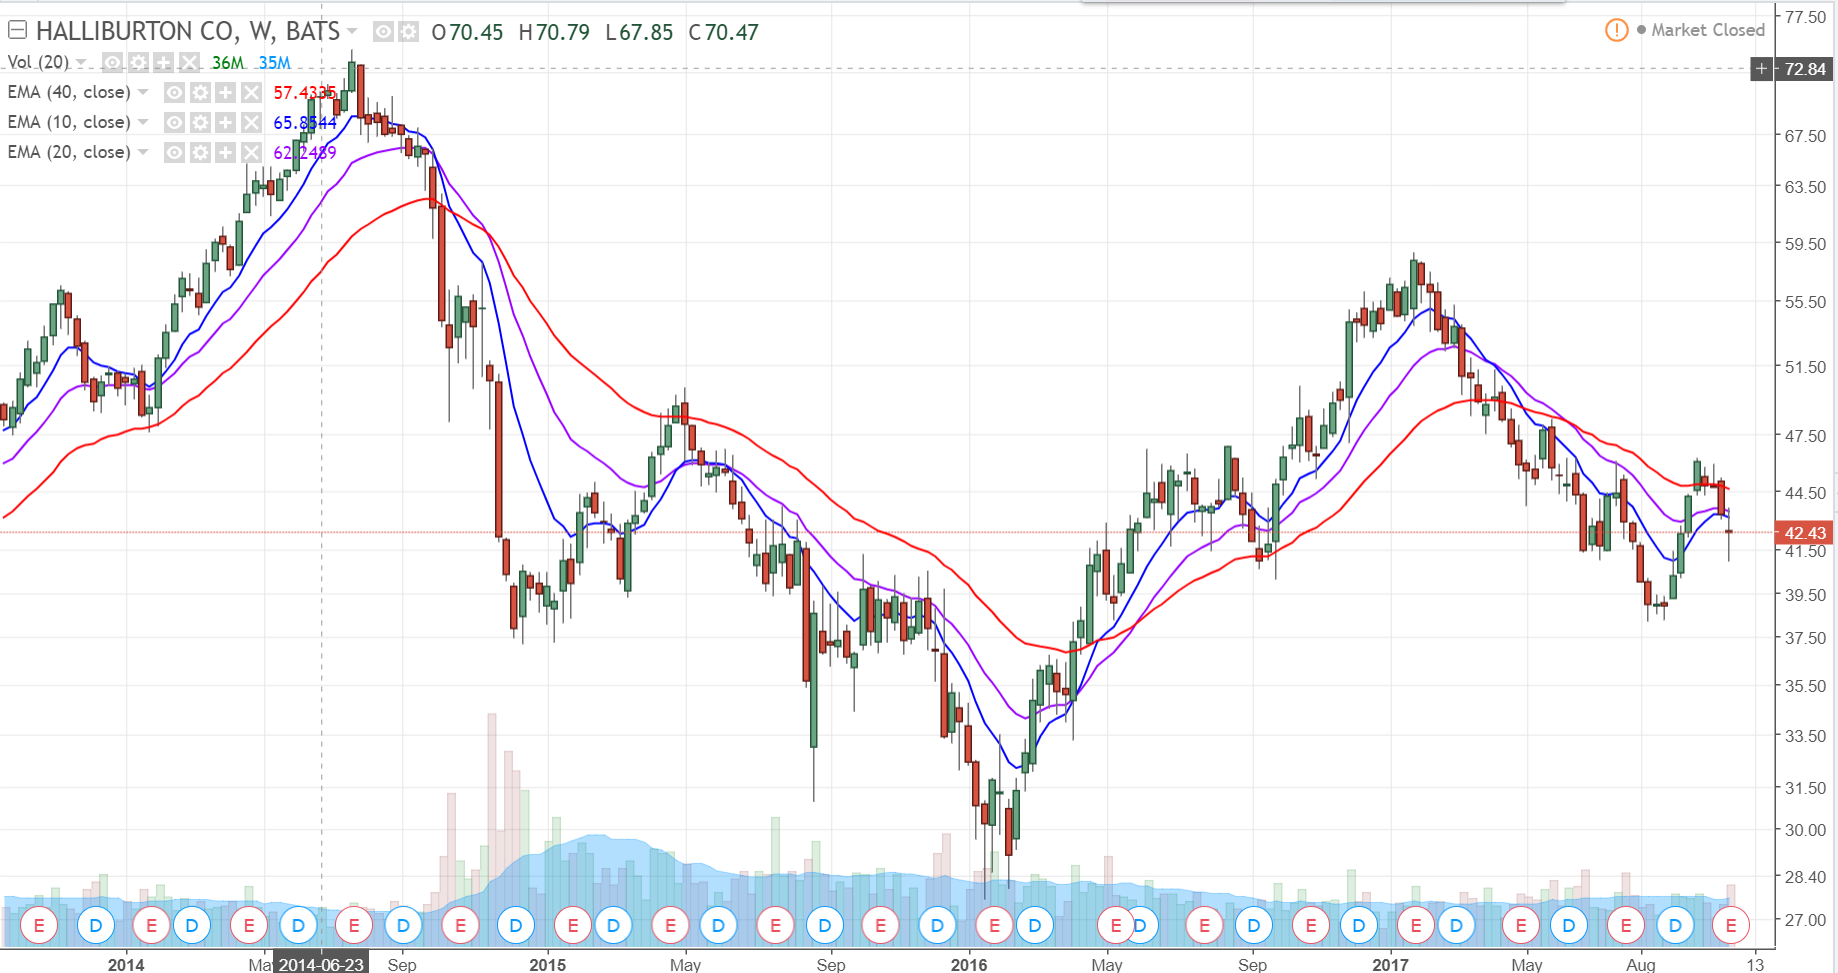
Task: Select the EMA (40, close) indicator label
Action: click(69, 92)
